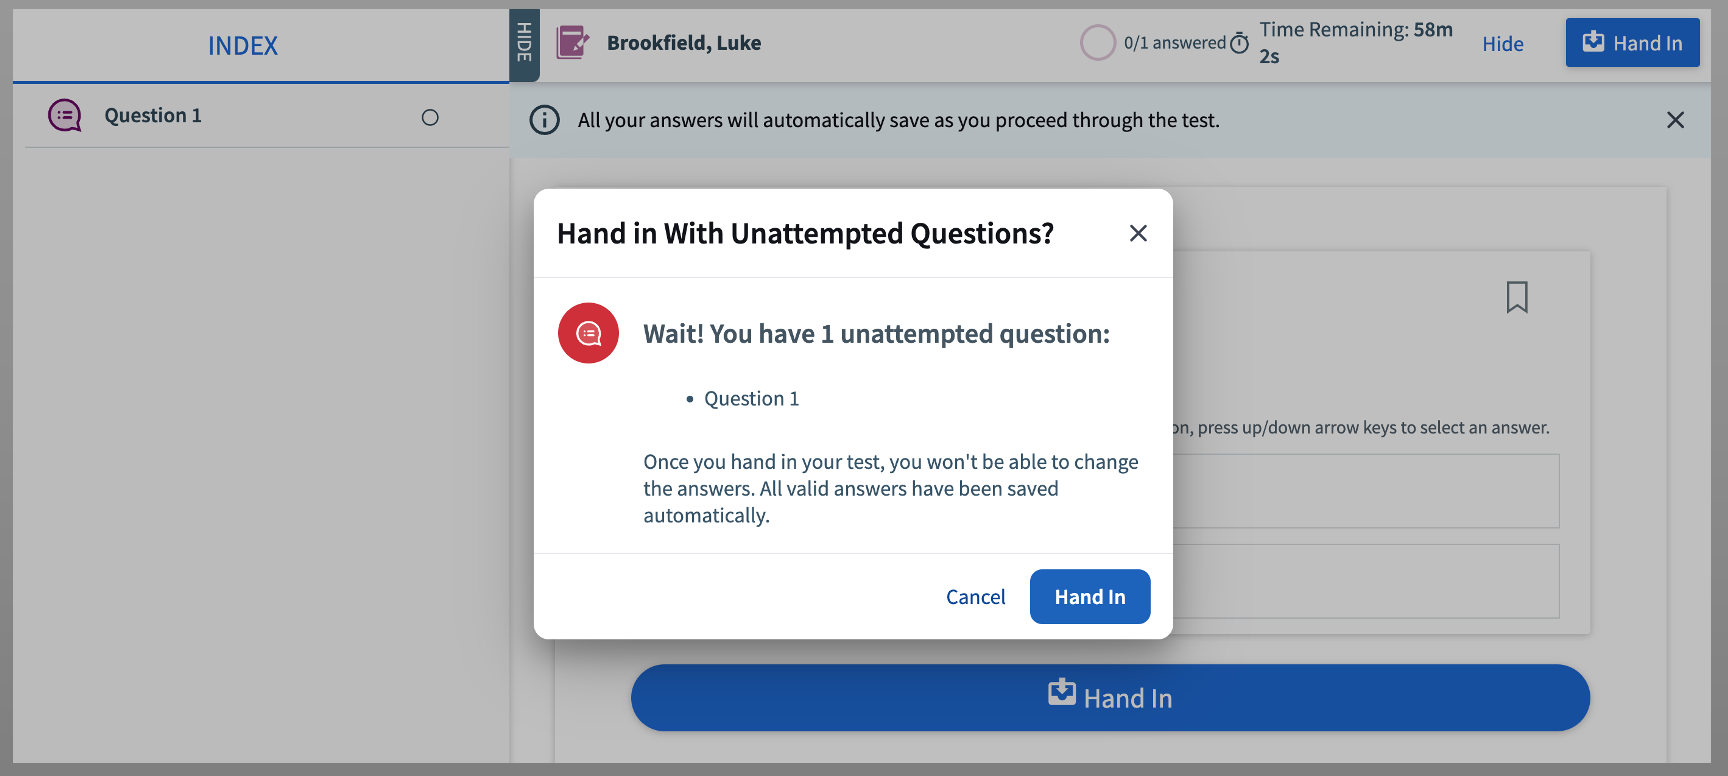Click the Question 1 speech bubble icon

[65, 116]
